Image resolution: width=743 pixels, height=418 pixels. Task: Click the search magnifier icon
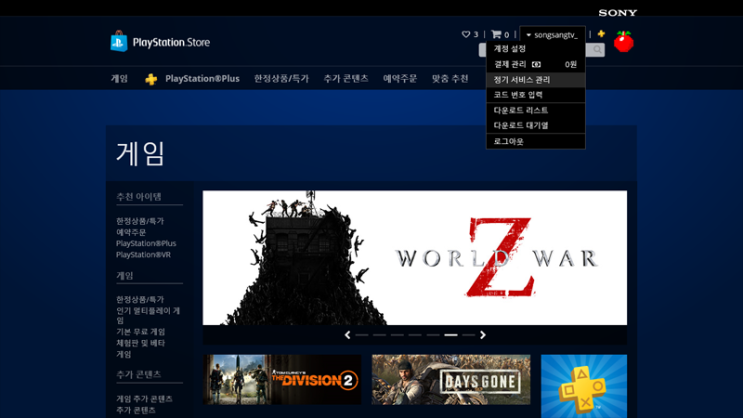597,49
